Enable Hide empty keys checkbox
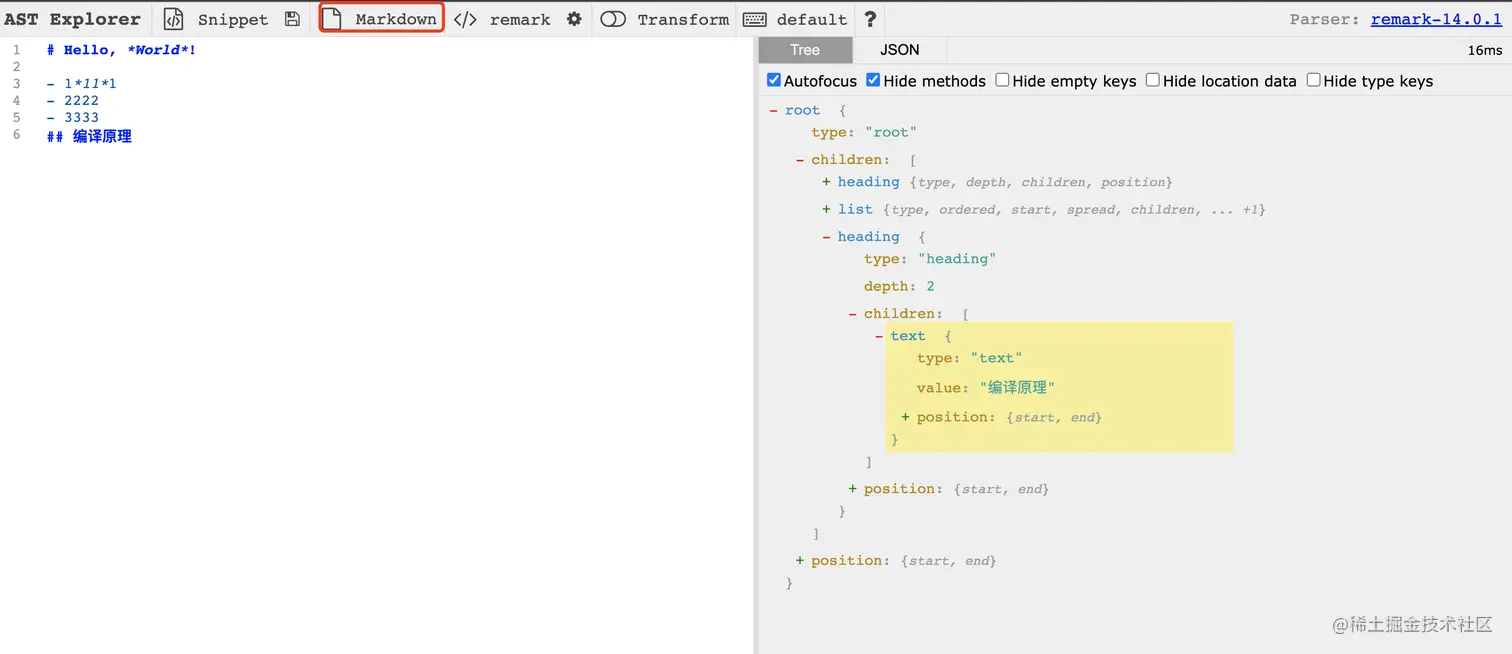 coord(1002,80)
